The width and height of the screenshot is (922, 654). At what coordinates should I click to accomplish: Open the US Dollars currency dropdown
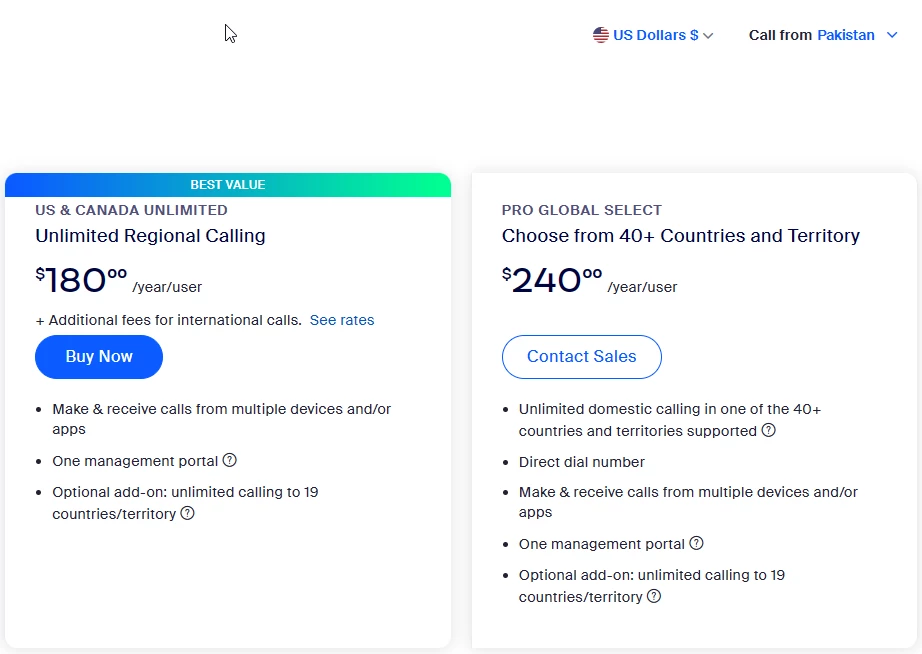655,35
